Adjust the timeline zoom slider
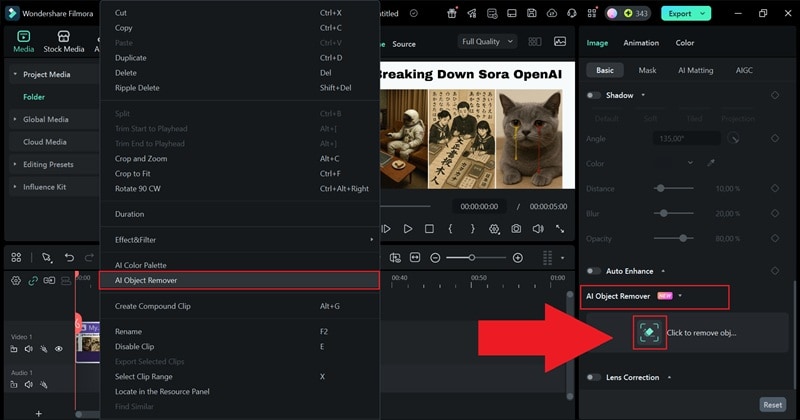Image resolution: width=800 pixels, height=420 pixels. click(x=476, y=258)
